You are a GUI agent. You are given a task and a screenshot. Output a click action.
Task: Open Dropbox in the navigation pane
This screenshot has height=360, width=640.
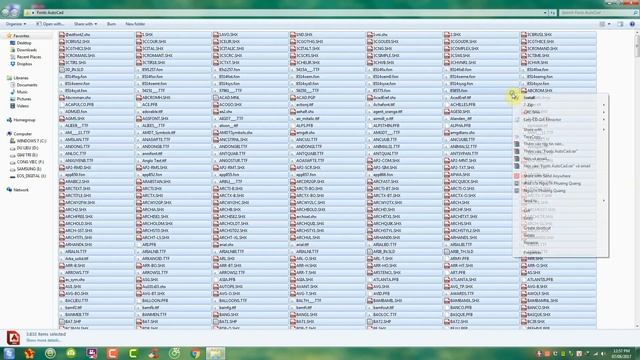pyautogui.click(x=24, y=64)
